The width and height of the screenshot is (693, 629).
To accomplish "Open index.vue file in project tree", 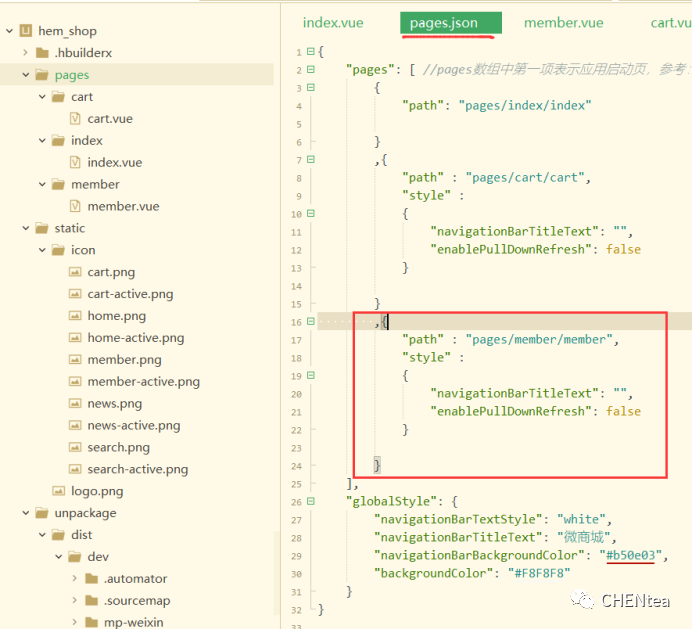I will (x=114, y=163).
